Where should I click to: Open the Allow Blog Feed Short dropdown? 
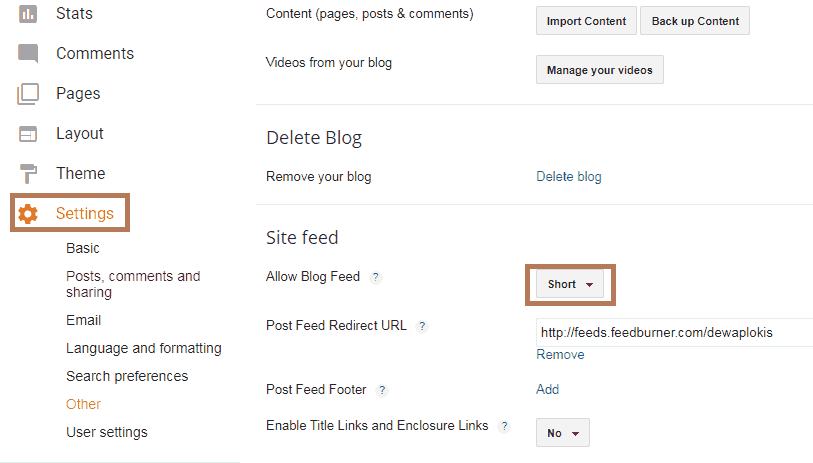[570, 284]
